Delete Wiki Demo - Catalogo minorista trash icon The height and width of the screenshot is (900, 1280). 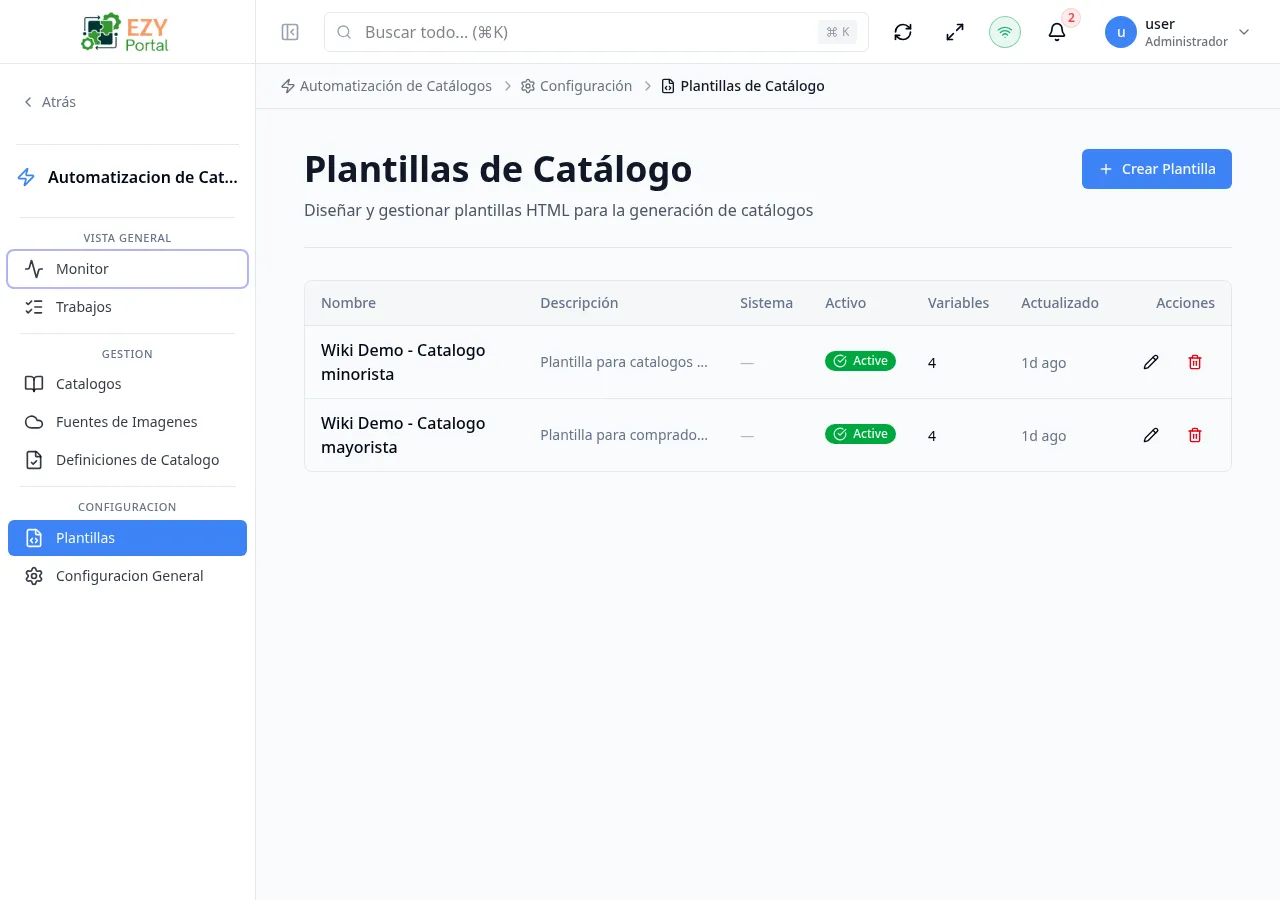click(x=1195, y=362)
